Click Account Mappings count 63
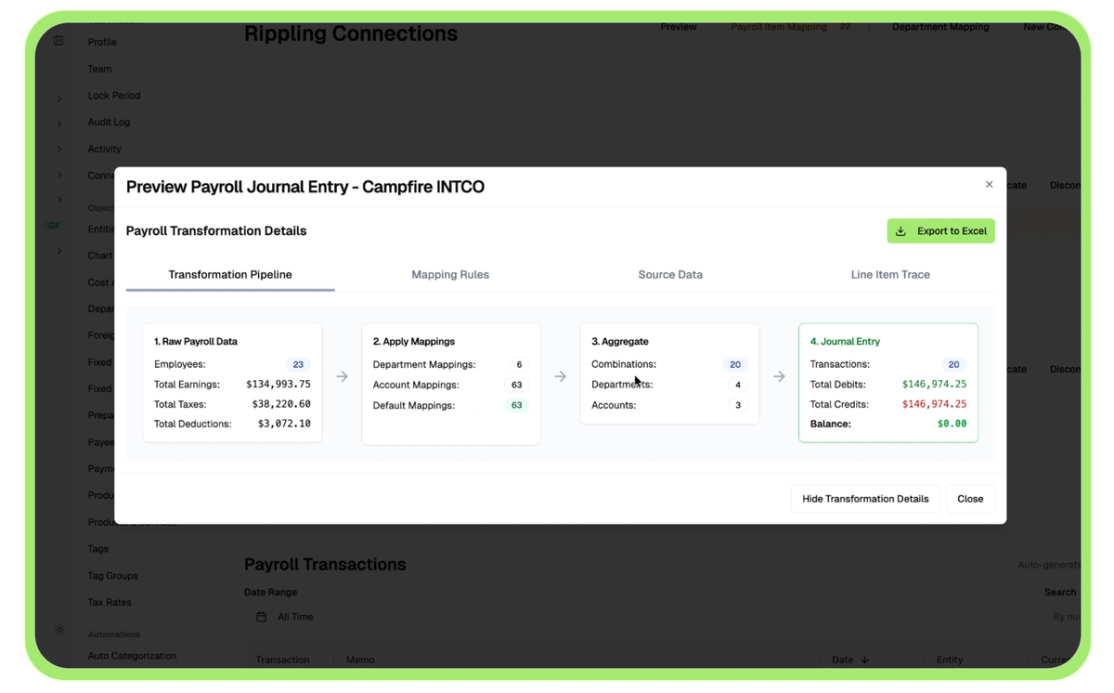 point(517,385)
